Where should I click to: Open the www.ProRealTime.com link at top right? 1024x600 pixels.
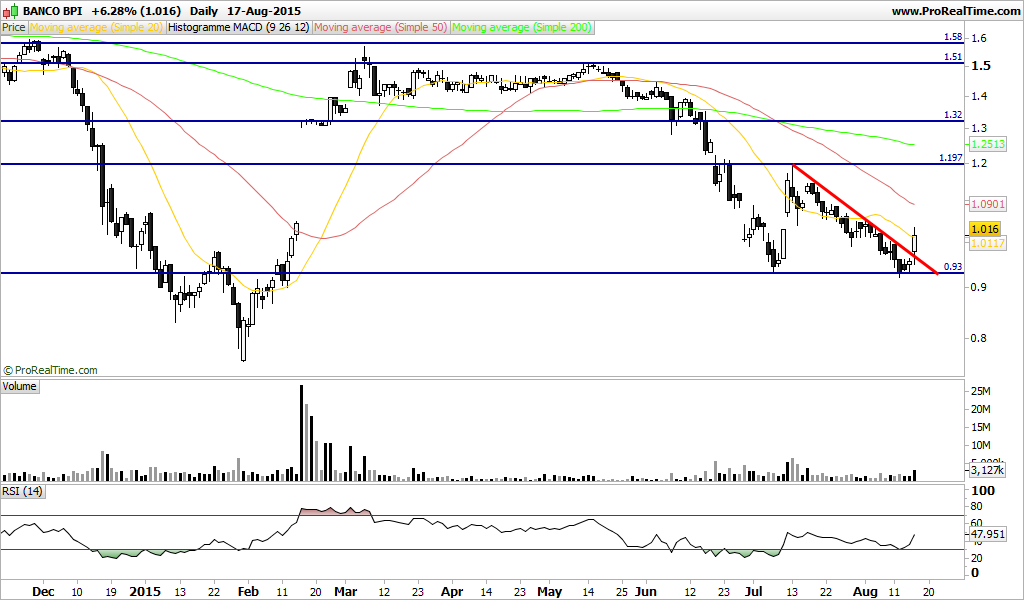click(955, 11)
